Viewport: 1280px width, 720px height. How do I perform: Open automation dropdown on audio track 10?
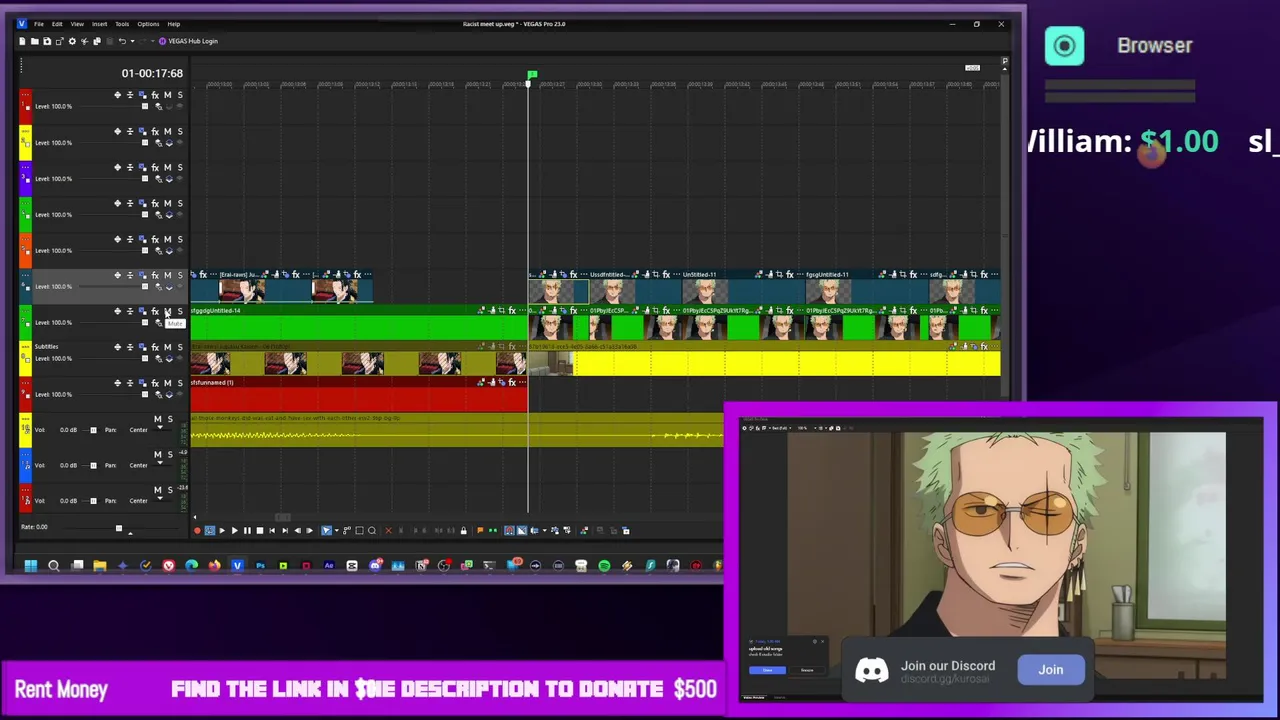(x=160, y=427)
